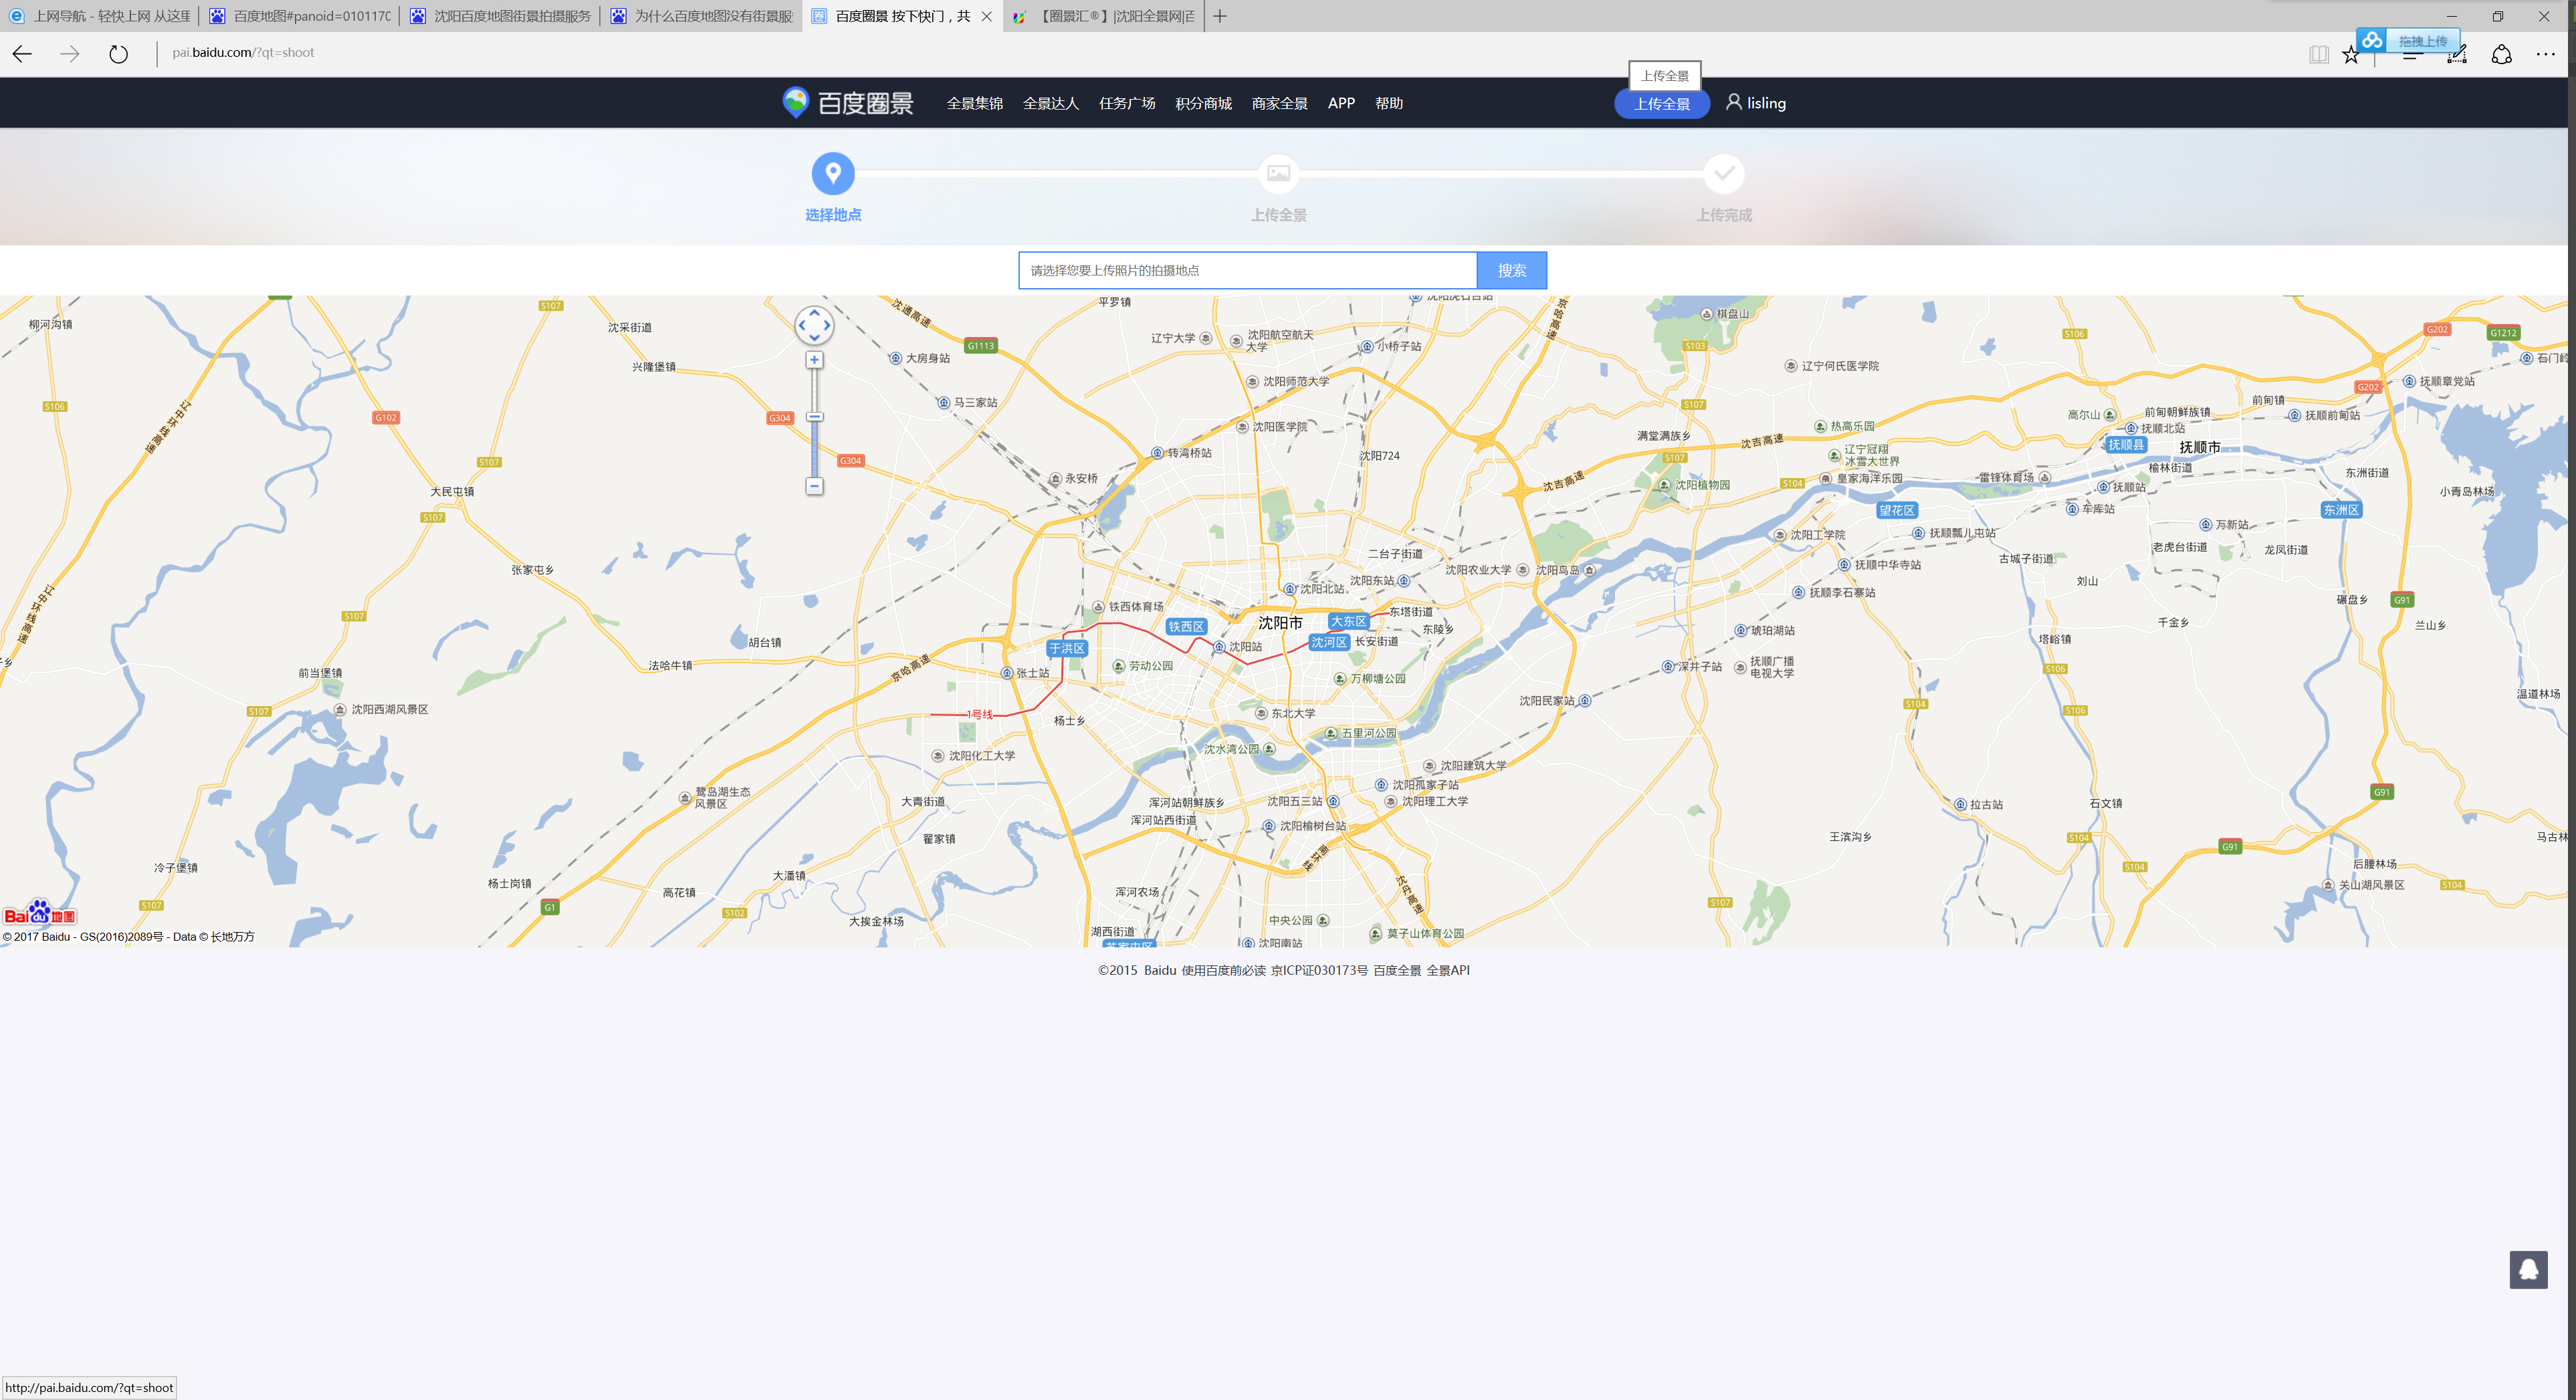Click the 抚顺县 district marker

click(x=2126, y=444)
